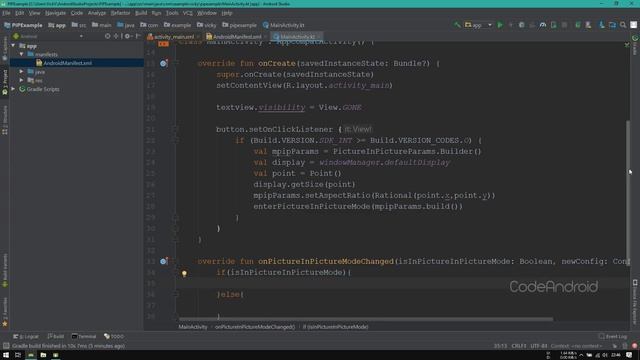Fold the onCreate function at gutter marker
Screen dimensions: 640x360
pyautogui.click(x=176, y=63)
